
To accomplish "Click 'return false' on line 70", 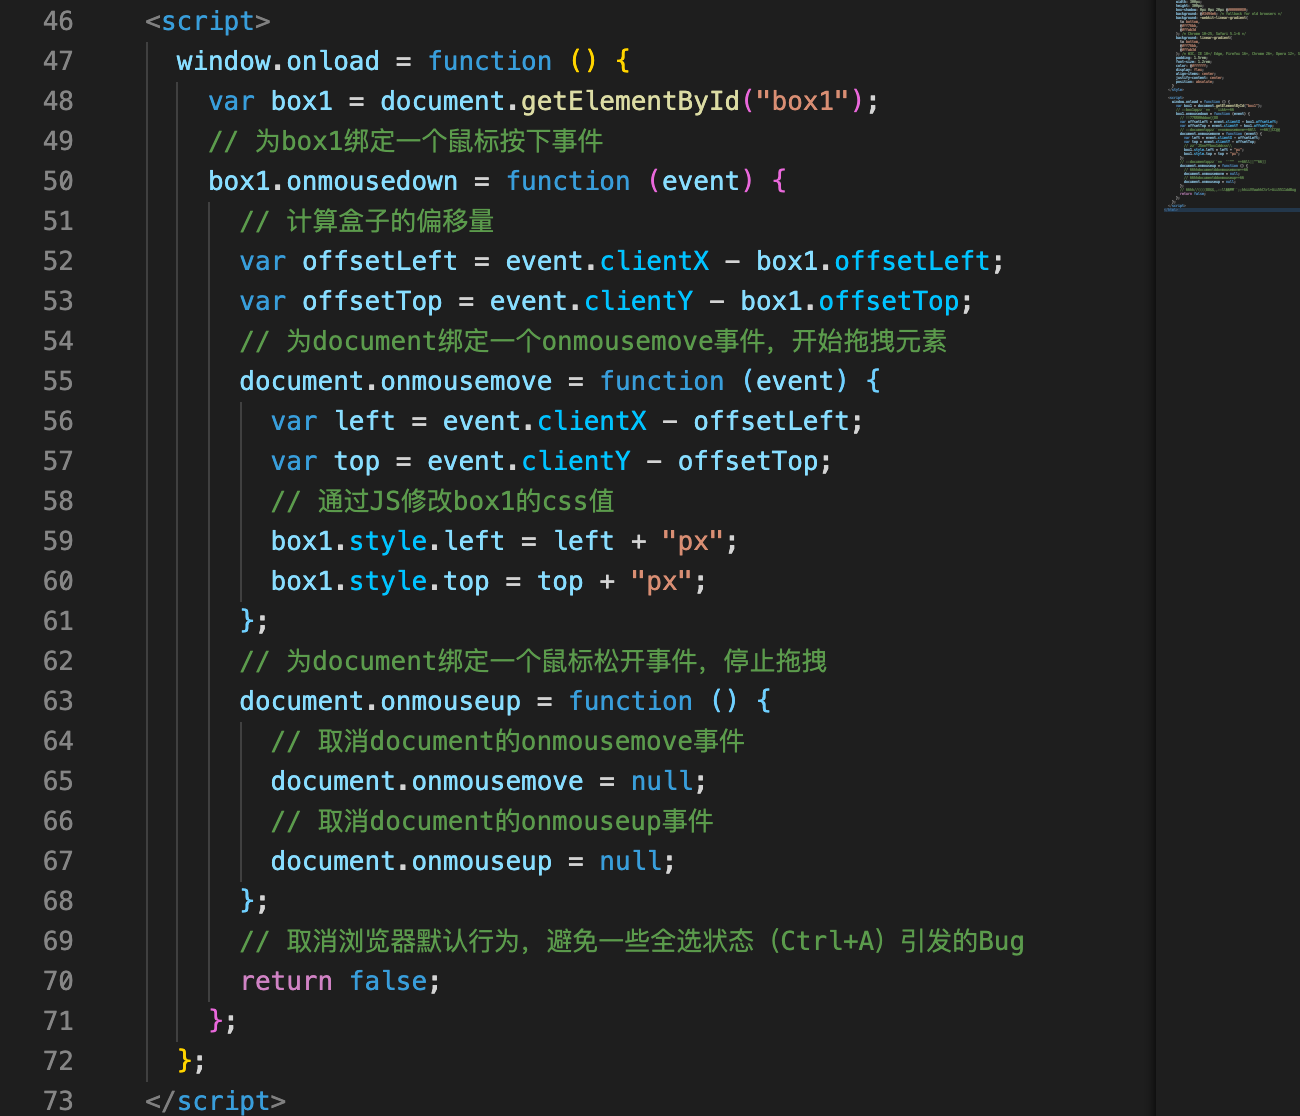I will [333, 981].
